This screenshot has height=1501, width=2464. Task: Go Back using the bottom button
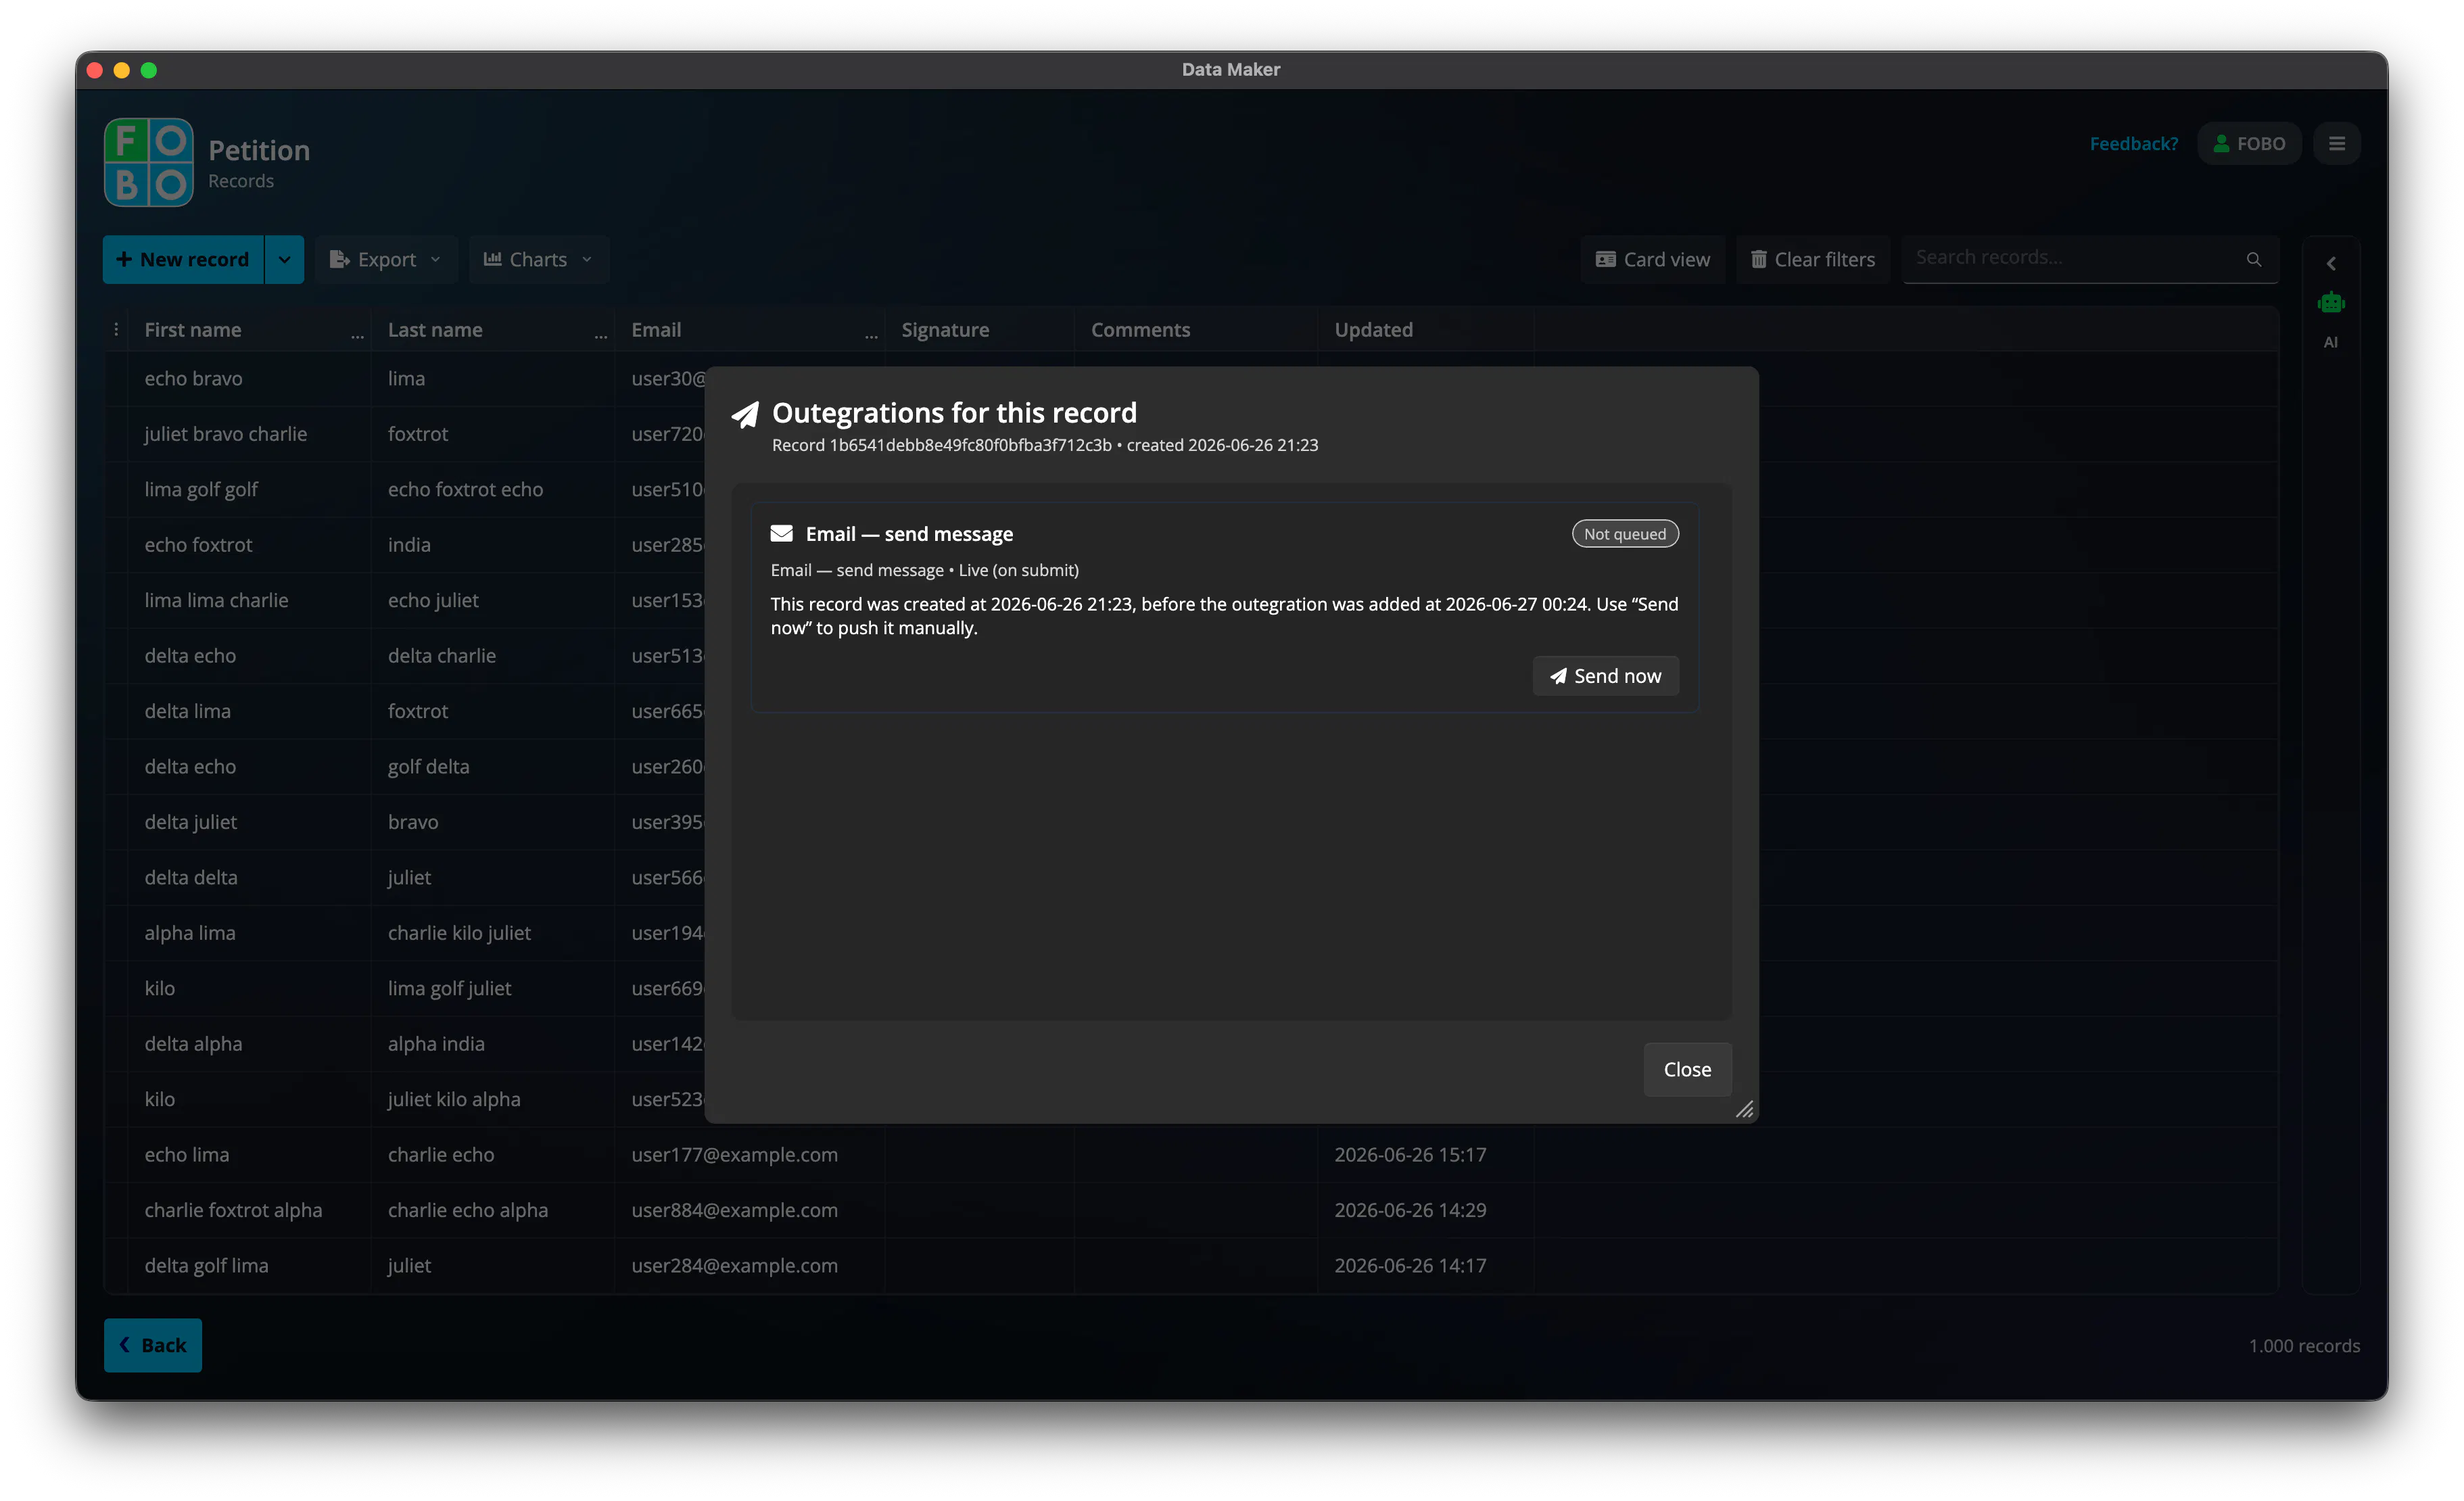[x=153, y=1345]
